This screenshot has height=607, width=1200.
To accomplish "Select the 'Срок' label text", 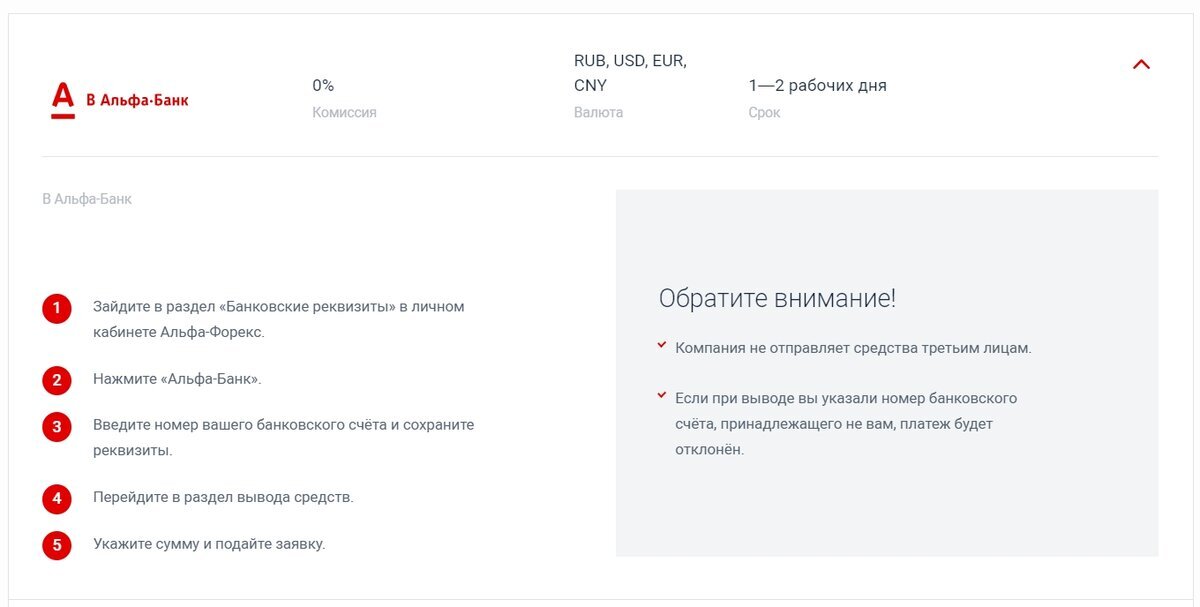I will coord(765,112).
